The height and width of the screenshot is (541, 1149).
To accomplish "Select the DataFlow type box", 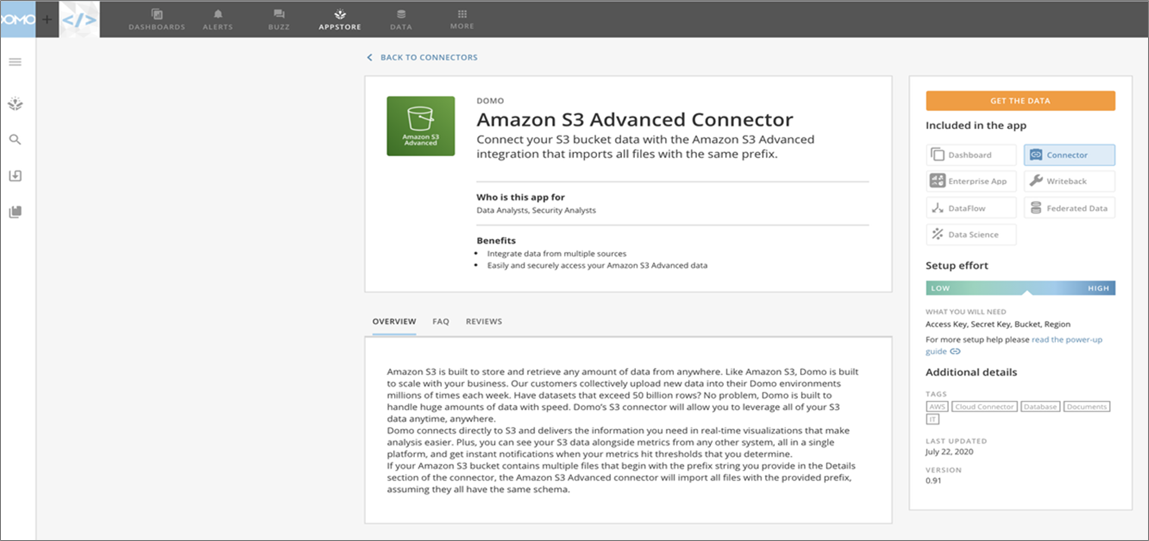I will (971, 208).
